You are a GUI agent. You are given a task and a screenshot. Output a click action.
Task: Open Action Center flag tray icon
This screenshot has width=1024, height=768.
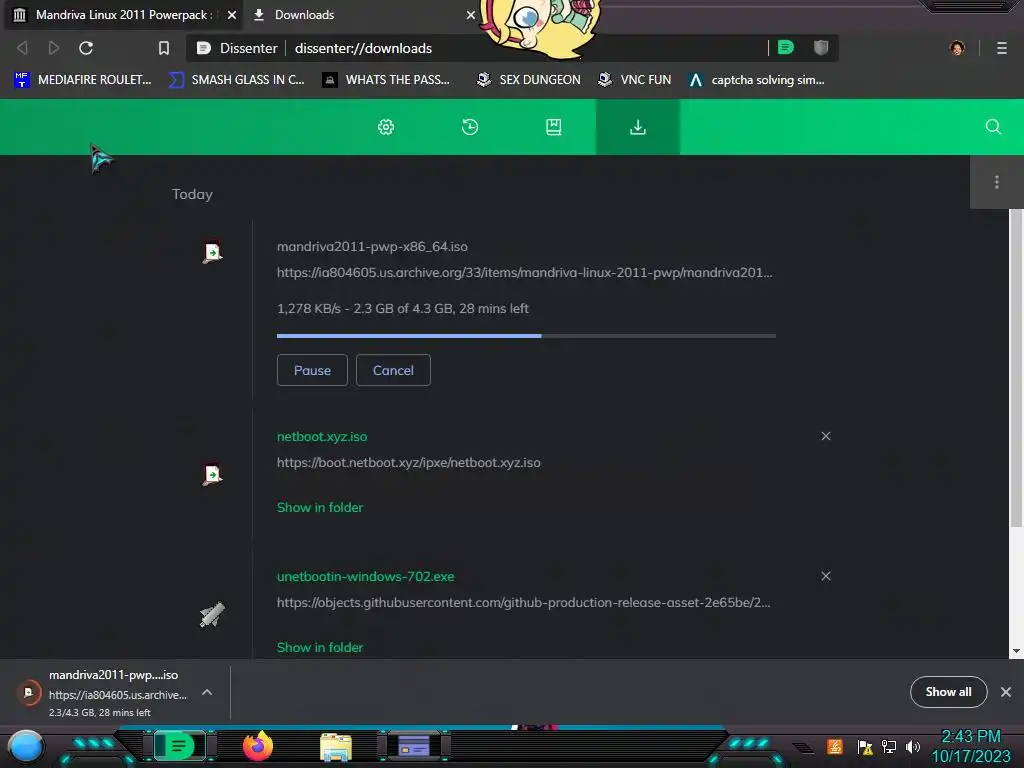click(865, 746)
